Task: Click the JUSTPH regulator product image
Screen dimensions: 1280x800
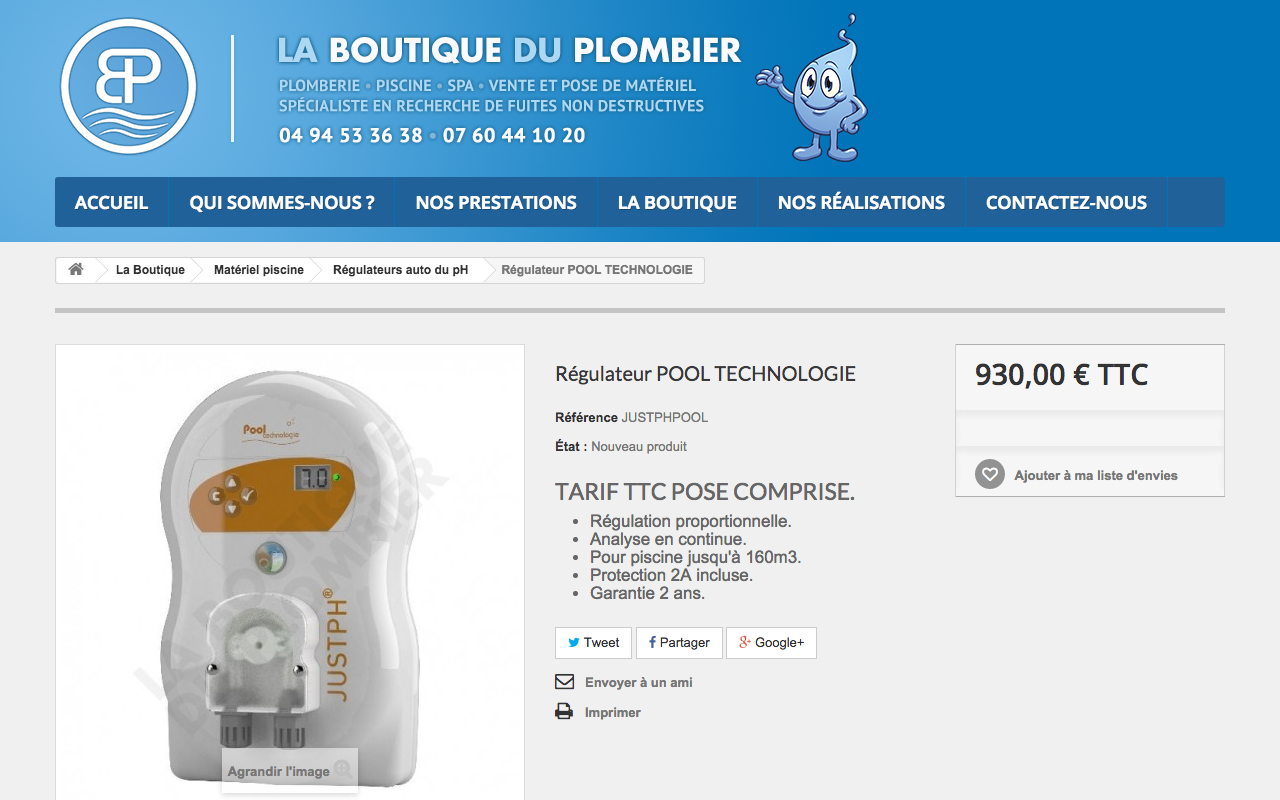Action: tap(290, 572)
